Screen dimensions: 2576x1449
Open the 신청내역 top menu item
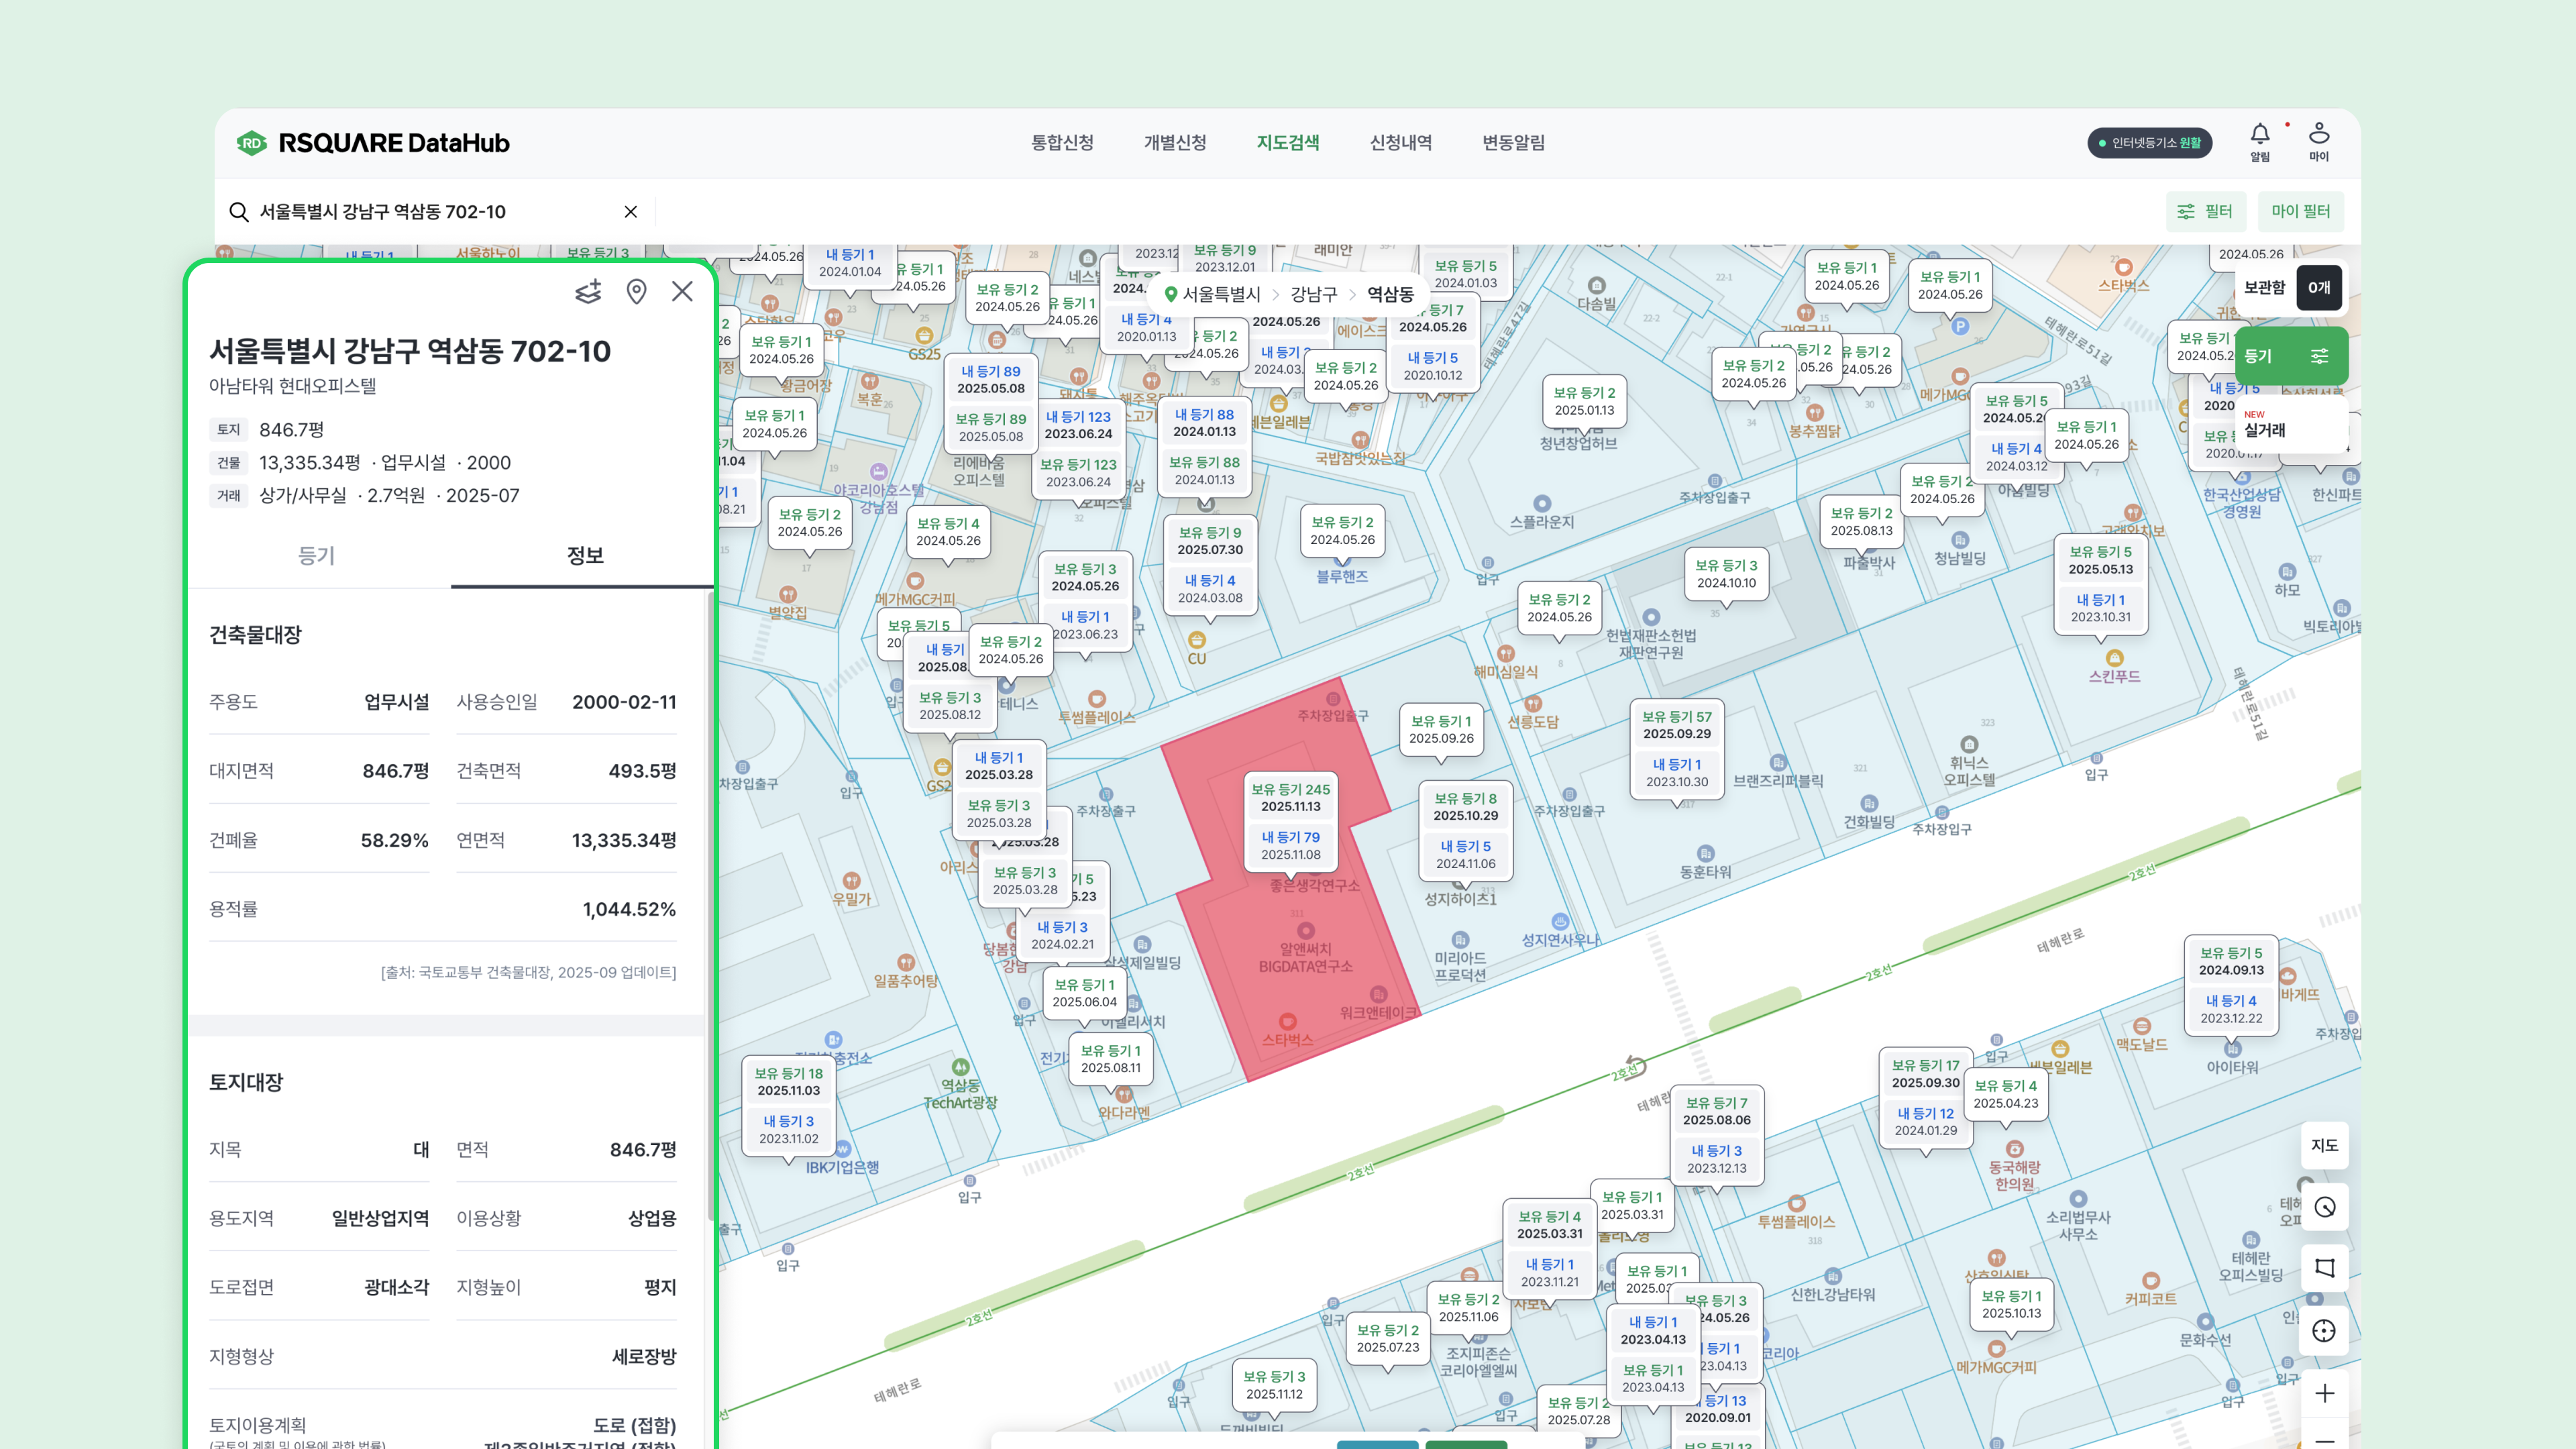coord(1400,142)
